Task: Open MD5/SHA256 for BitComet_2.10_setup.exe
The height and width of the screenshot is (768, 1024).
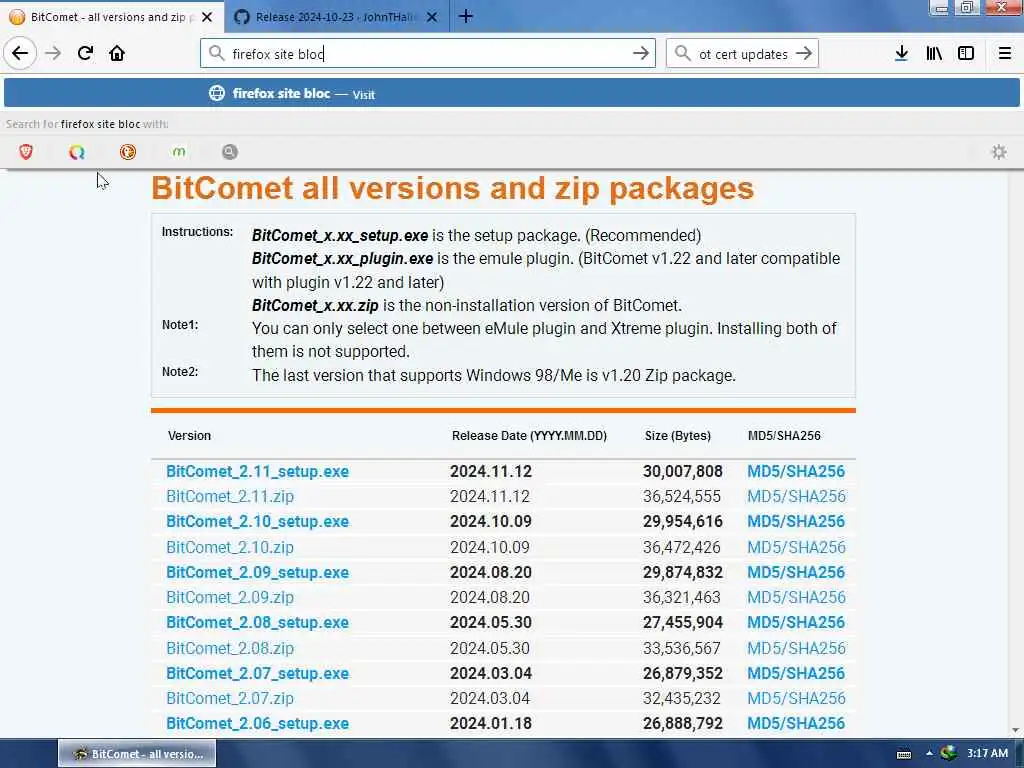Action: (x=796, y=522)
